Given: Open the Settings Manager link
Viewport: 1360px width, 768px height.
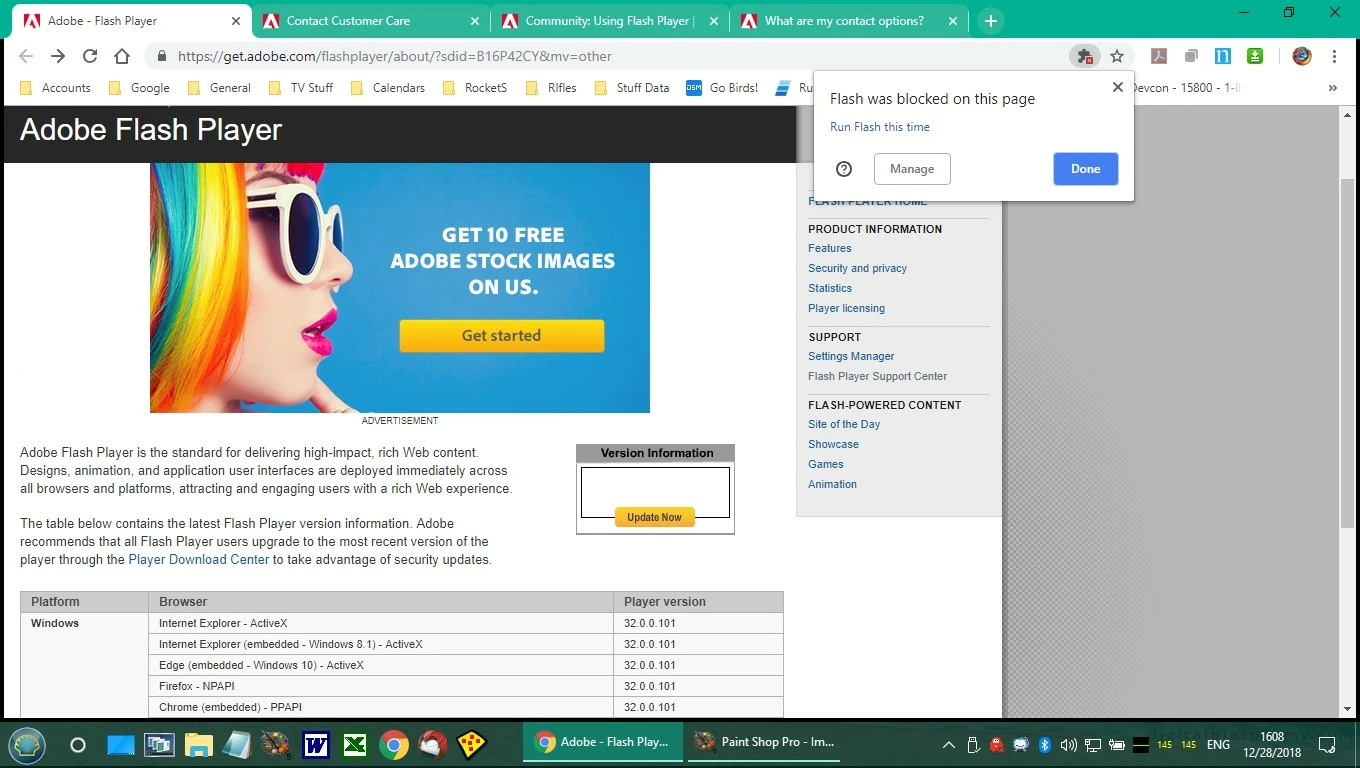Looking at the screenshot, I should coord(851,356).
